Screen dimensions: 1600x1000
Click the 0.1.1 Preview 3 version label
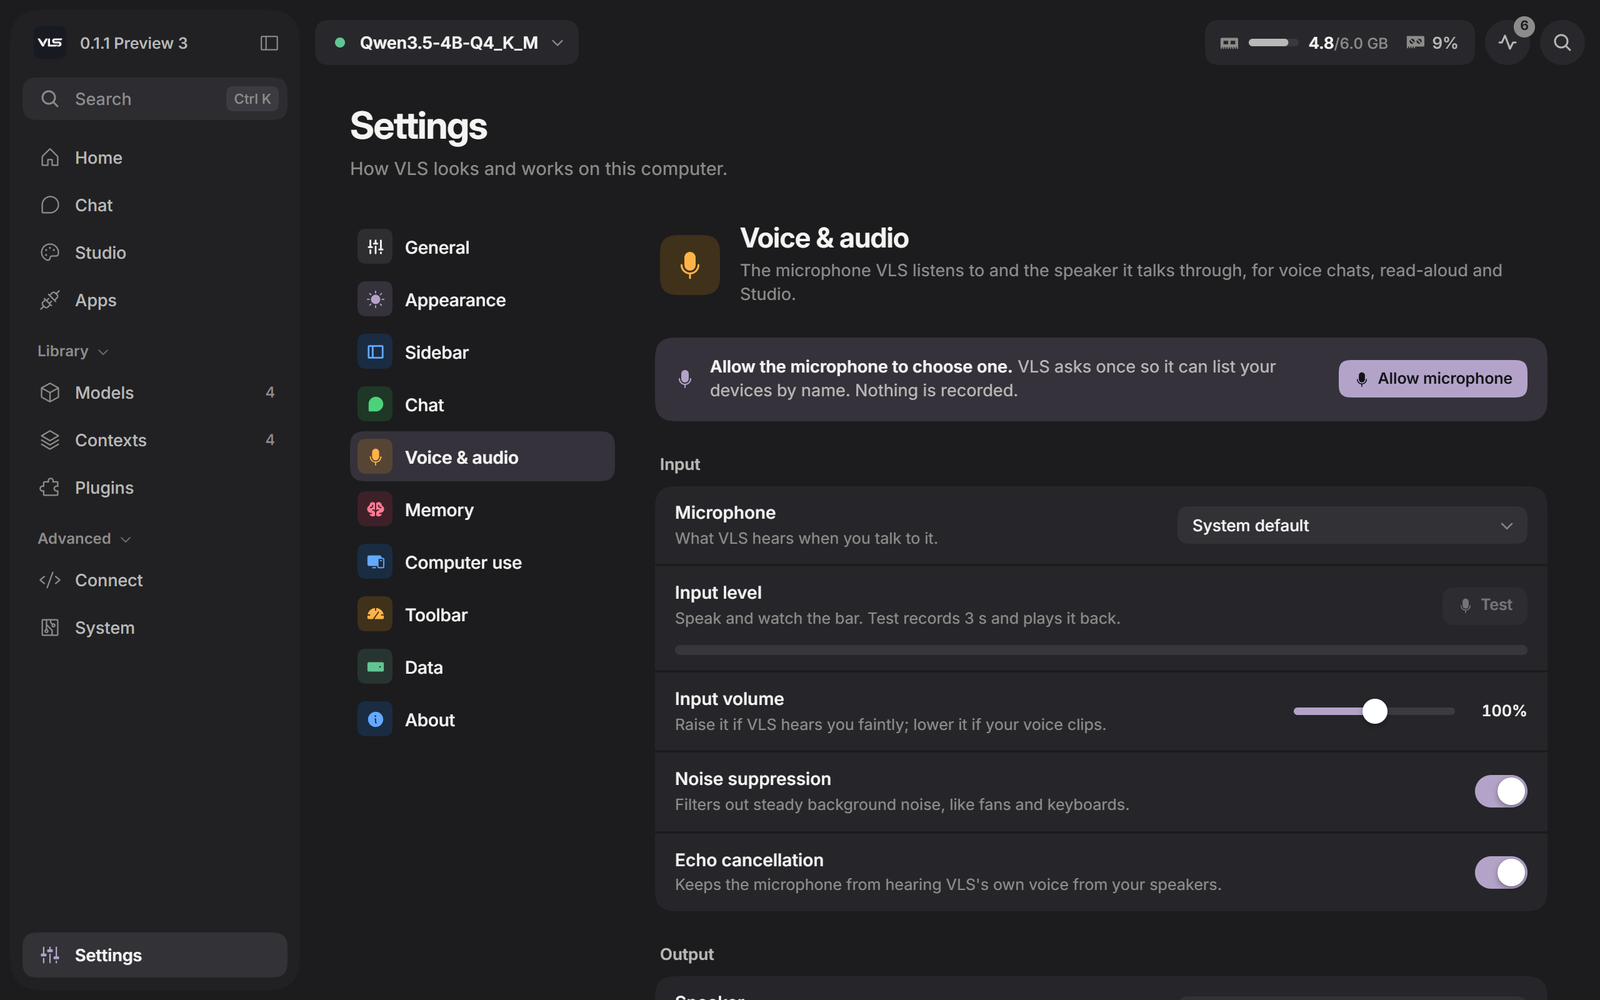134,43
